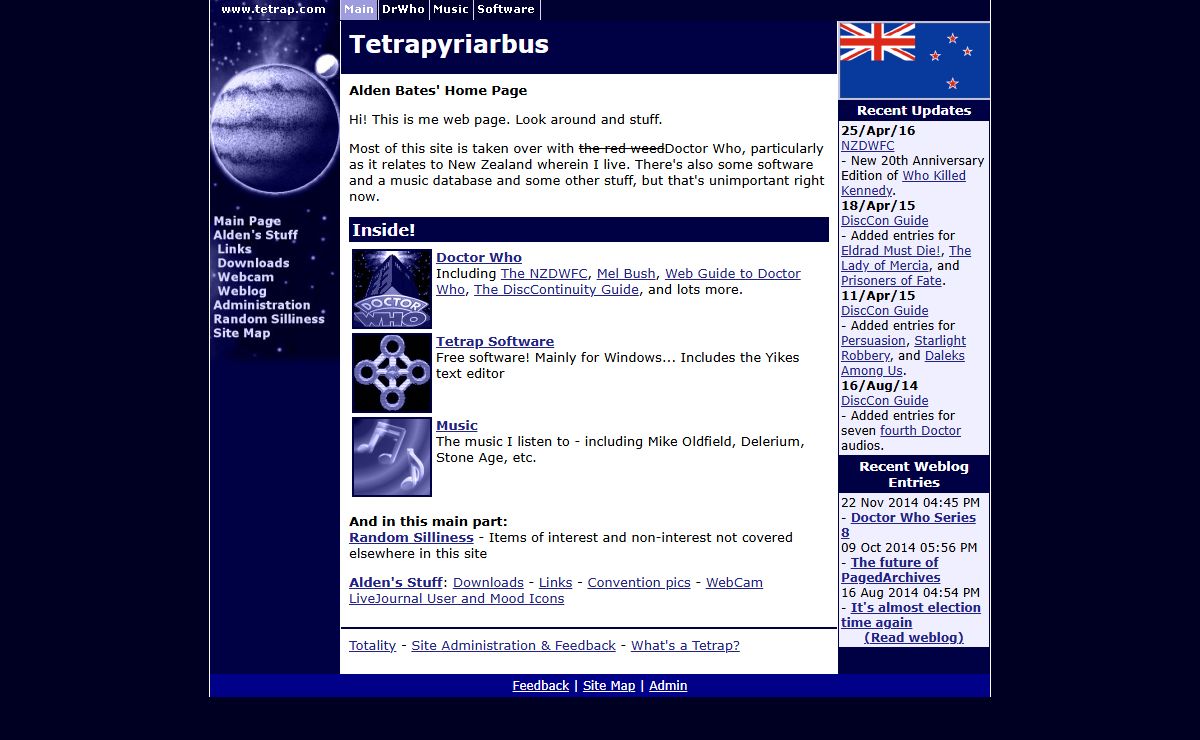Click the (Read weblog) link
Image resolution: width=1200 pixels, height=740 pixels.
(914, 637)
